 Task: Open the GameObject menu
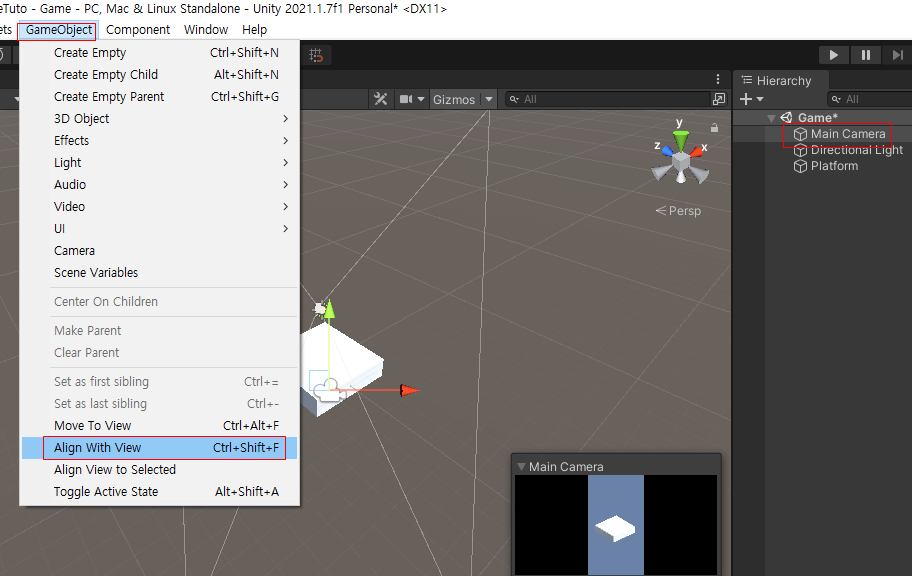coord(58,30)
